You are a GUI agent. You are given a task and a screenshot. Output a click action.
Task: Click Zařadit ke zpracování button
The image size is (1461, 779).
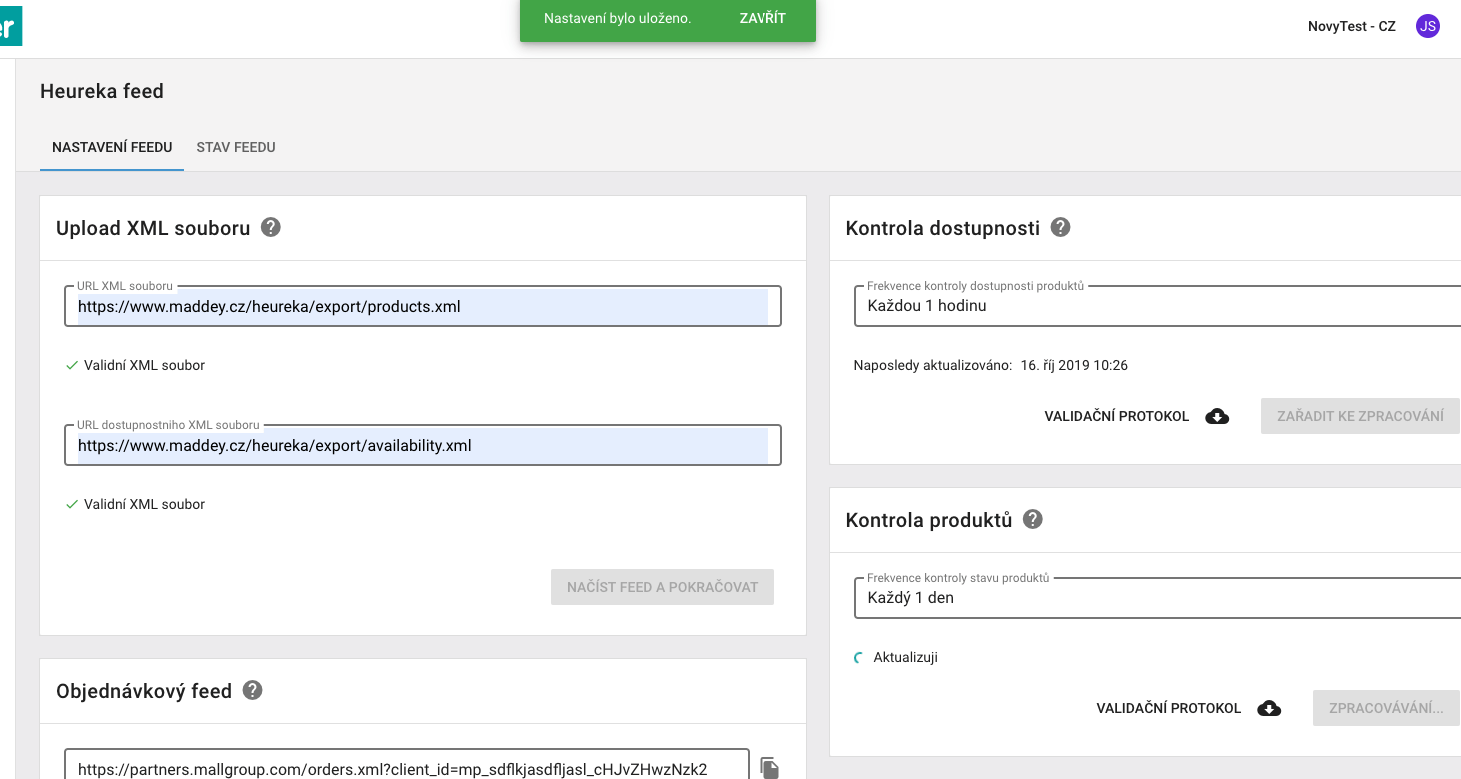pos(1360,416)
